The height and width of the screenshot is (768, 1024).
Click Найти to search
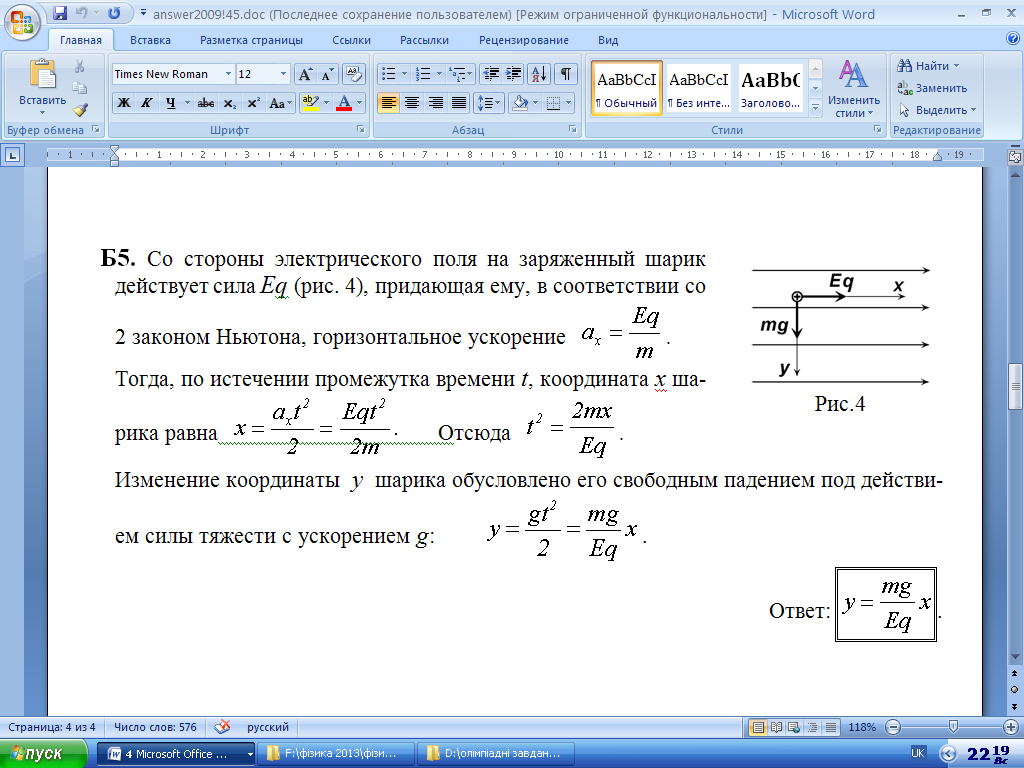pos(927,66)
